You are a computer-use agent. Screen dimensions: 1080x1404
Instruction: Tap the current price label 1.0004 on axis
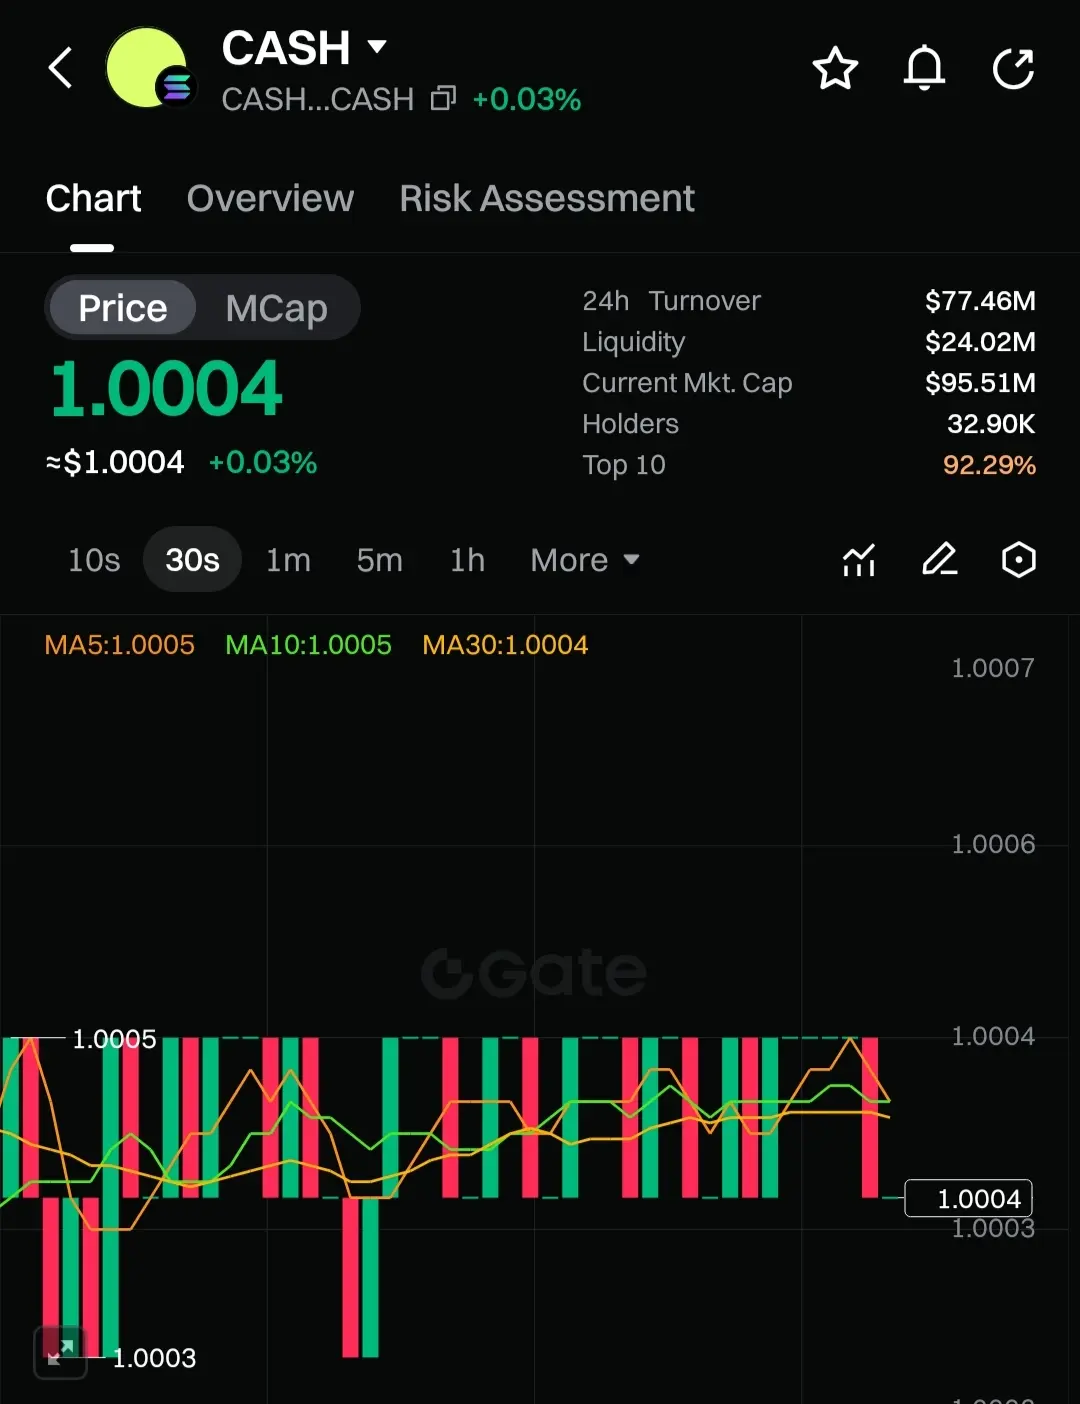(968, 1198)
